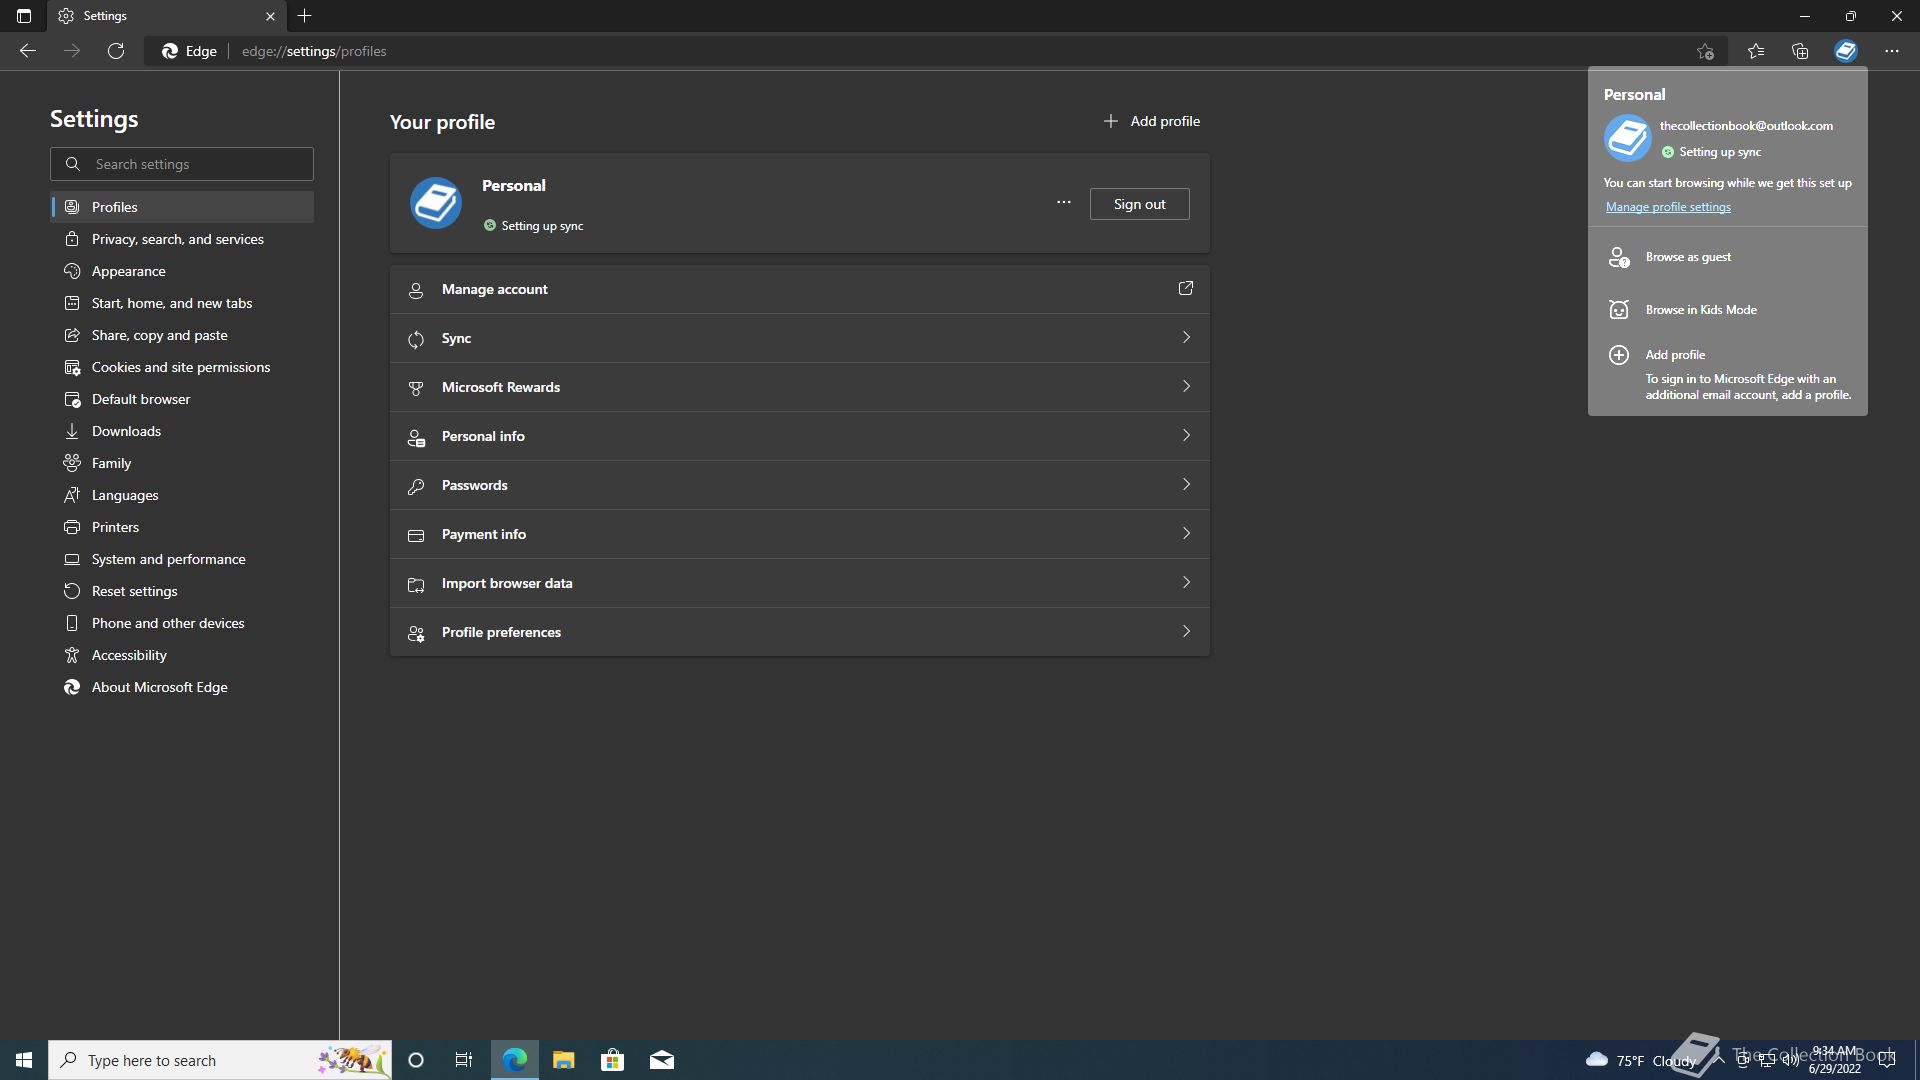Click Add profile on profile page
1920x1080 pixels.
click(1151, 121)
